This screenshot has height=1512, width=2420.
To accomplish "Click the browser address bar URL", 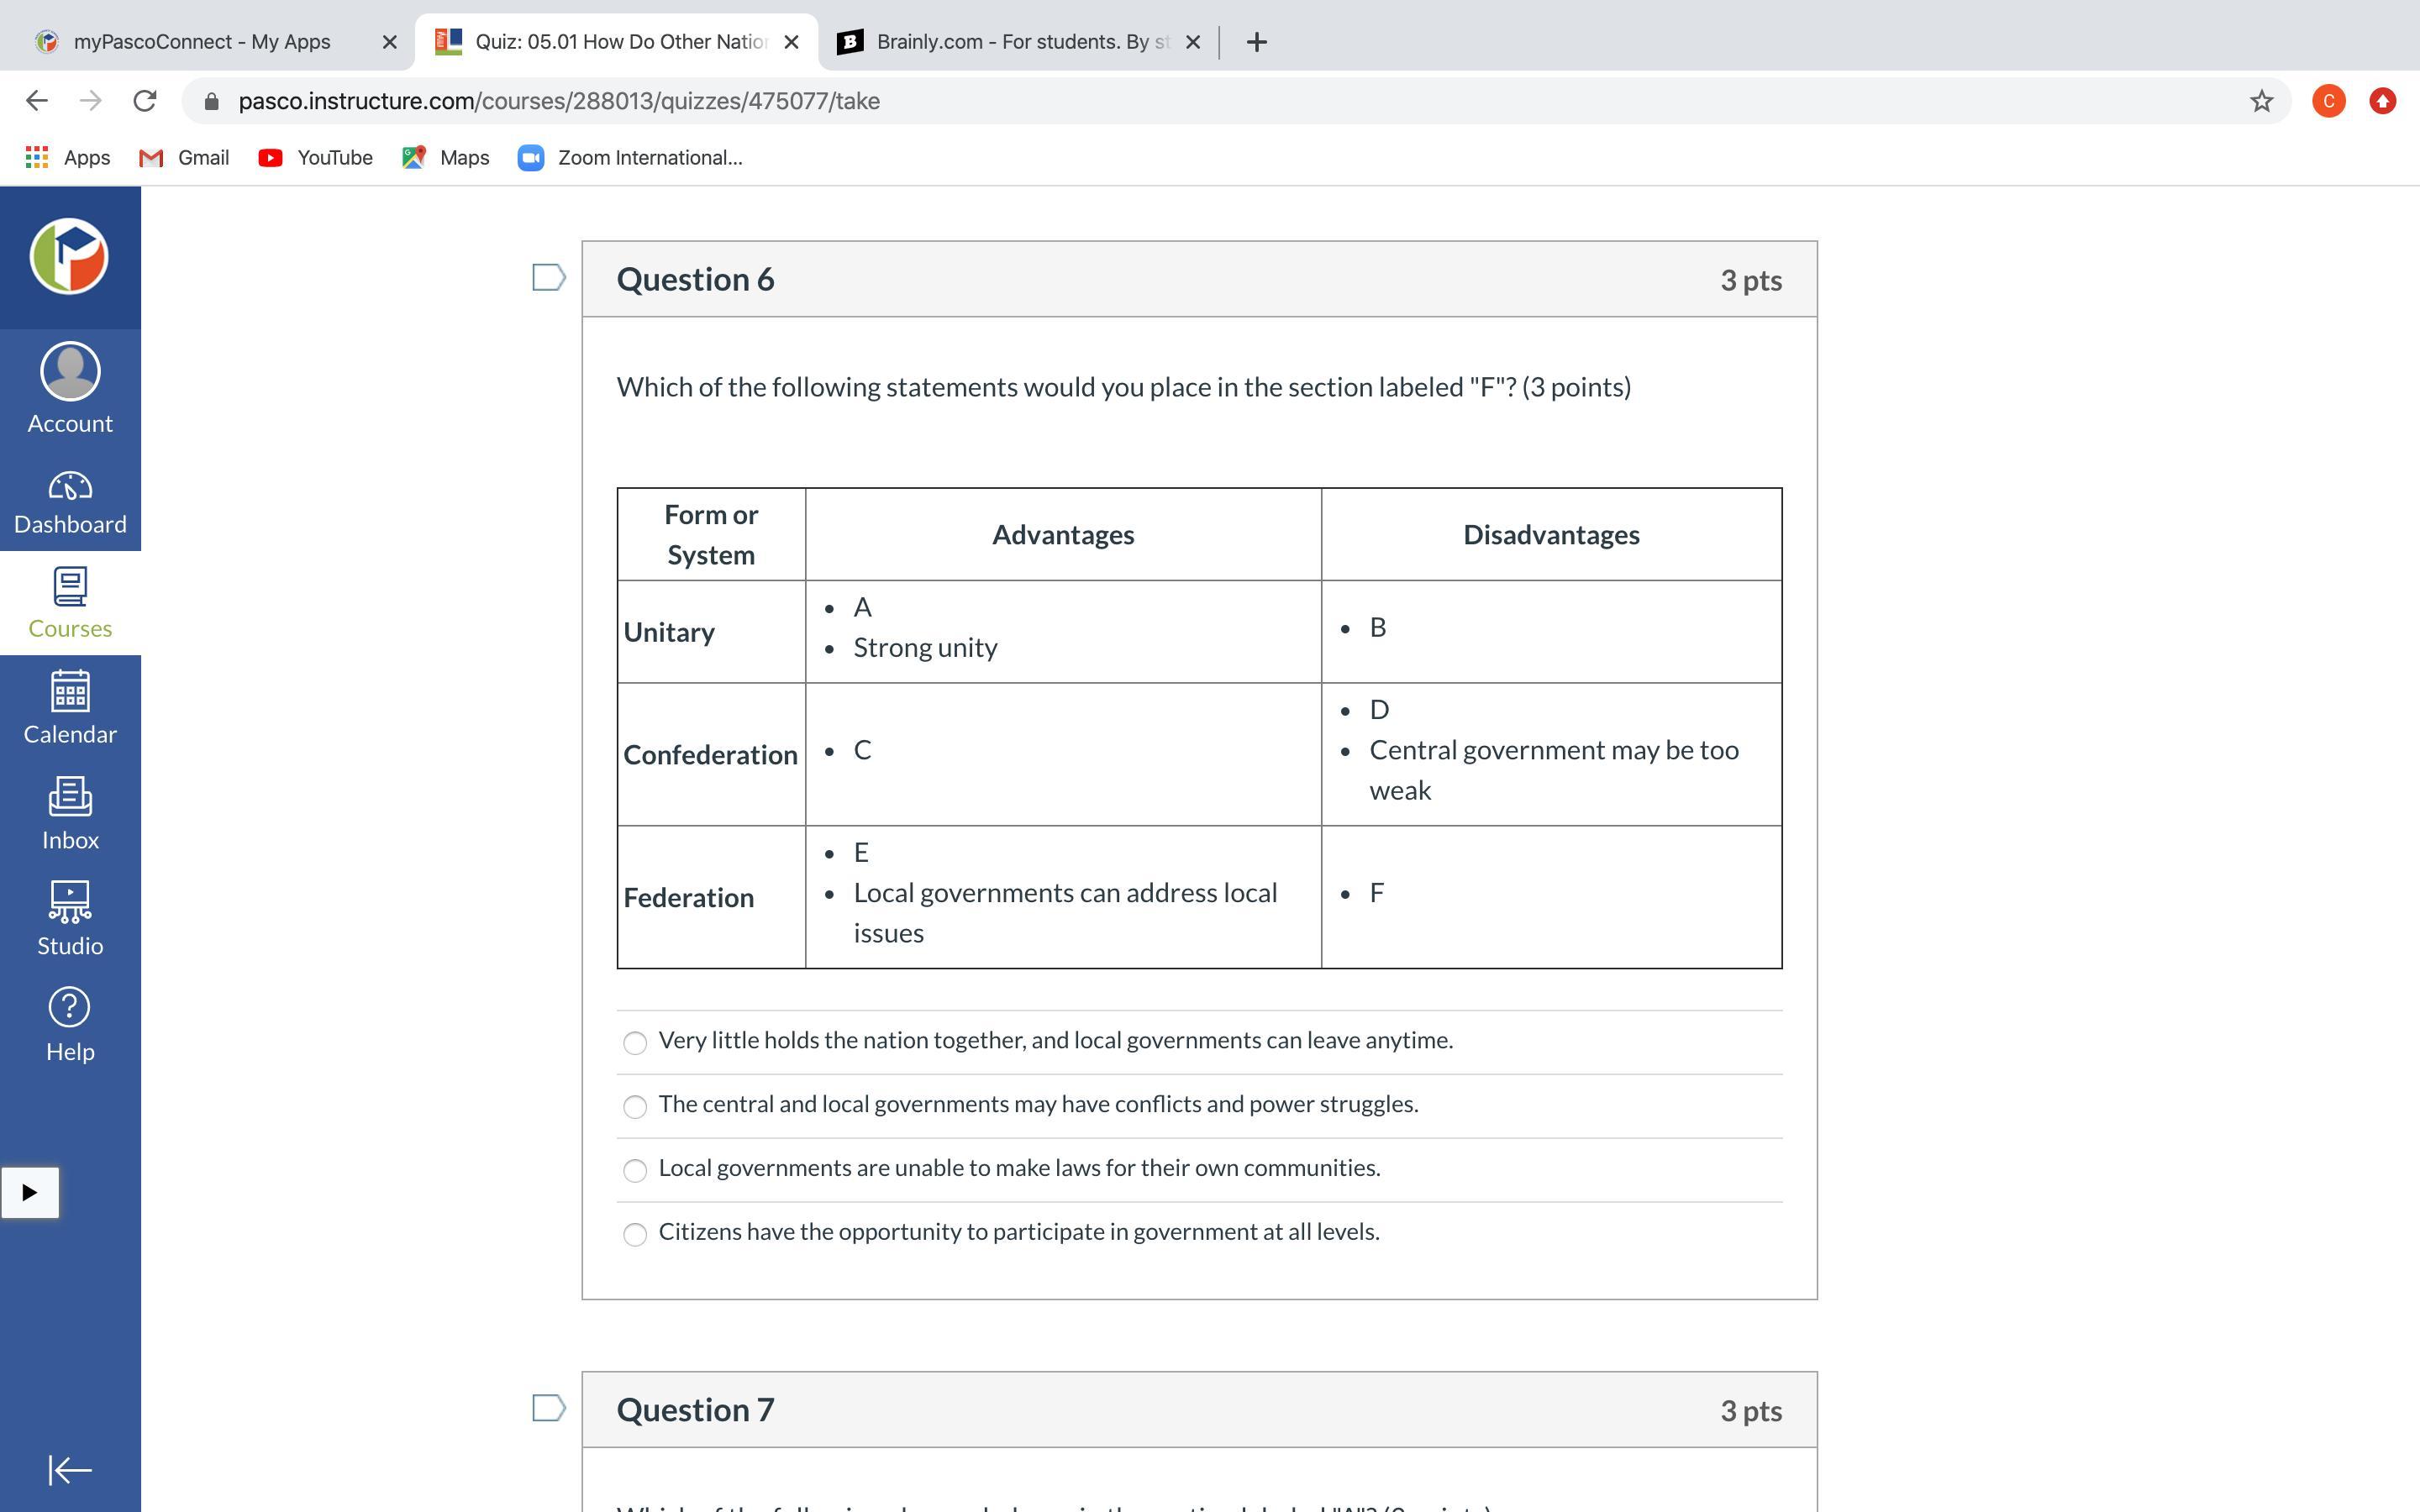I will [559, 101].
